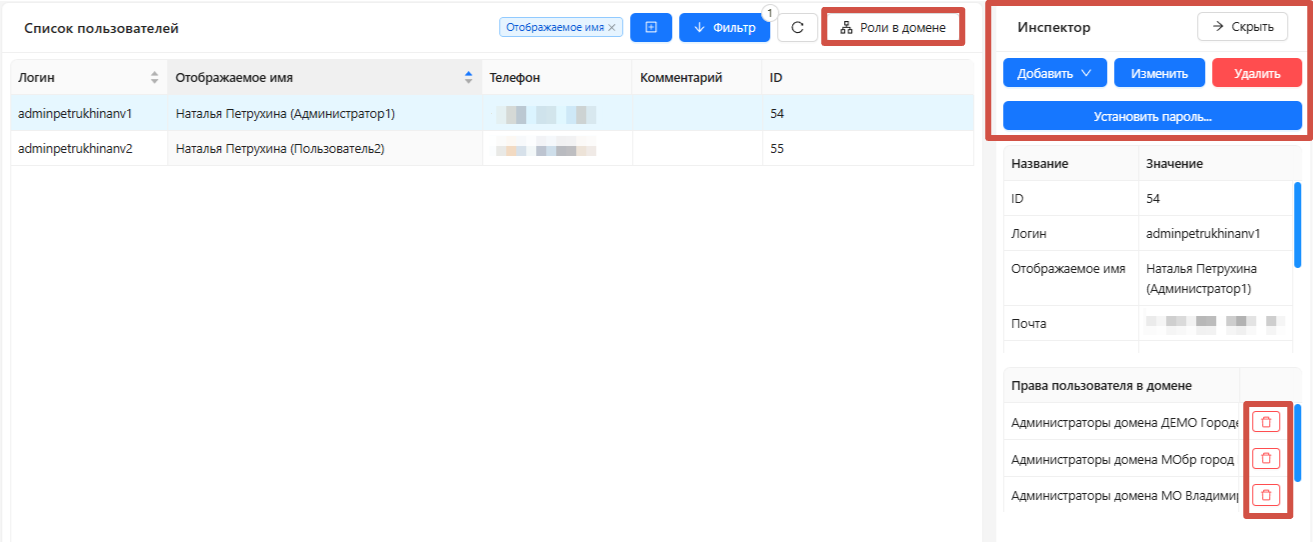Select row Наталья Петрухина (Администратор1)

(x=285, y=114)
